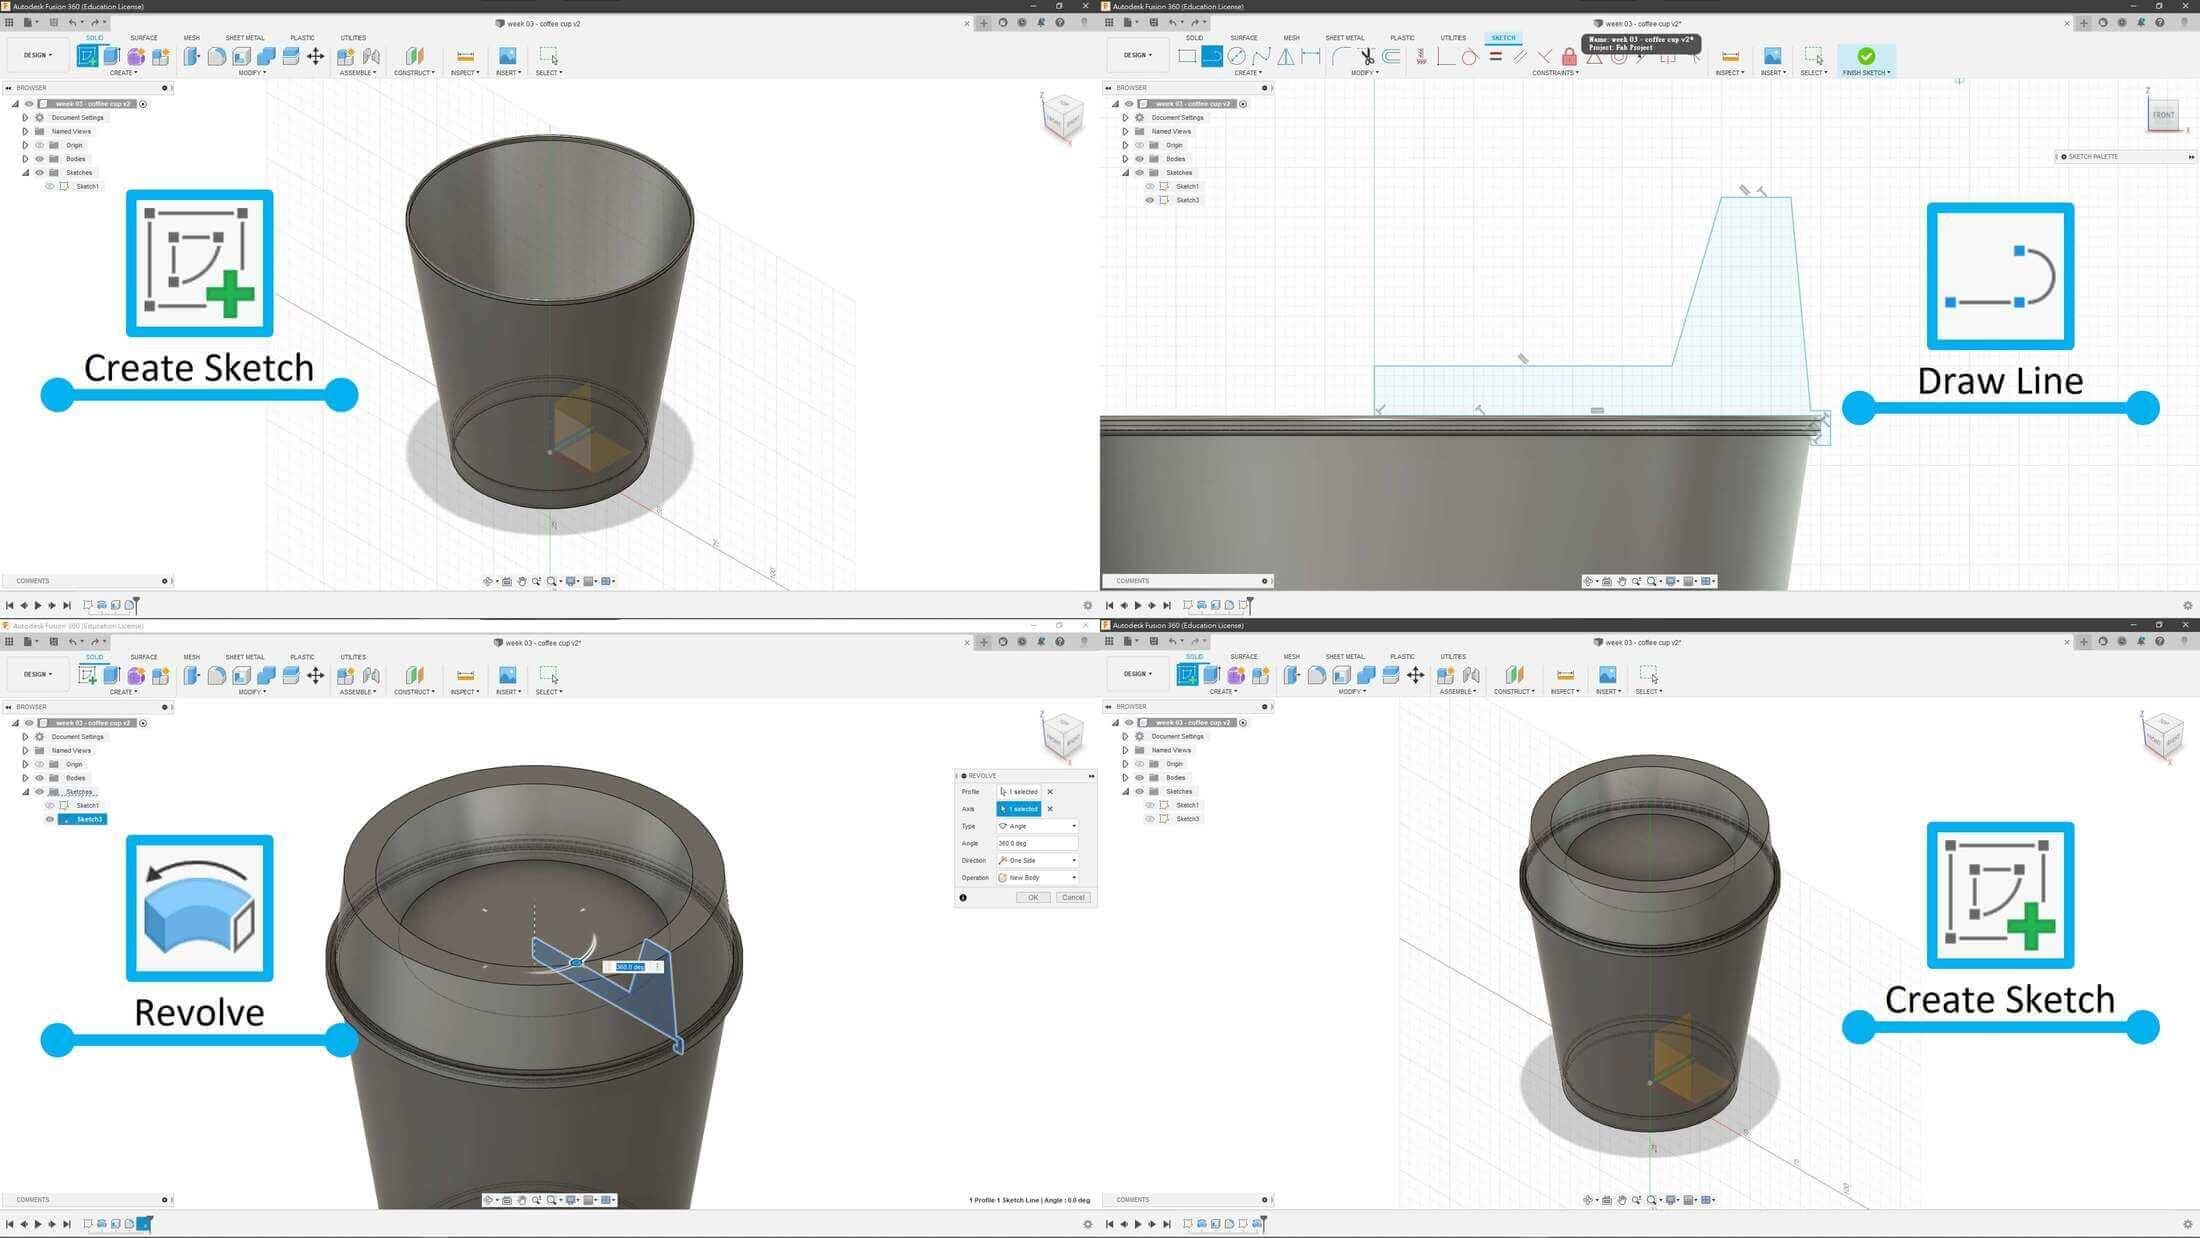Toggle Bodies folder visibility in top-left browser
This screenshot has width=2200, height=1238.
pyautogui.click(x=40, y=159)
